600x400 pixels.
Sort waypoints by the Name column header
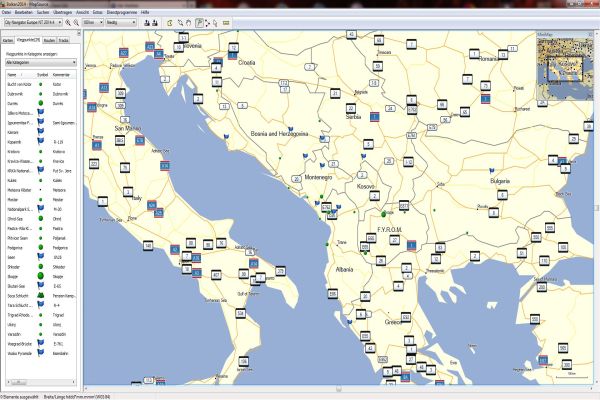click(x=14, y=74)
